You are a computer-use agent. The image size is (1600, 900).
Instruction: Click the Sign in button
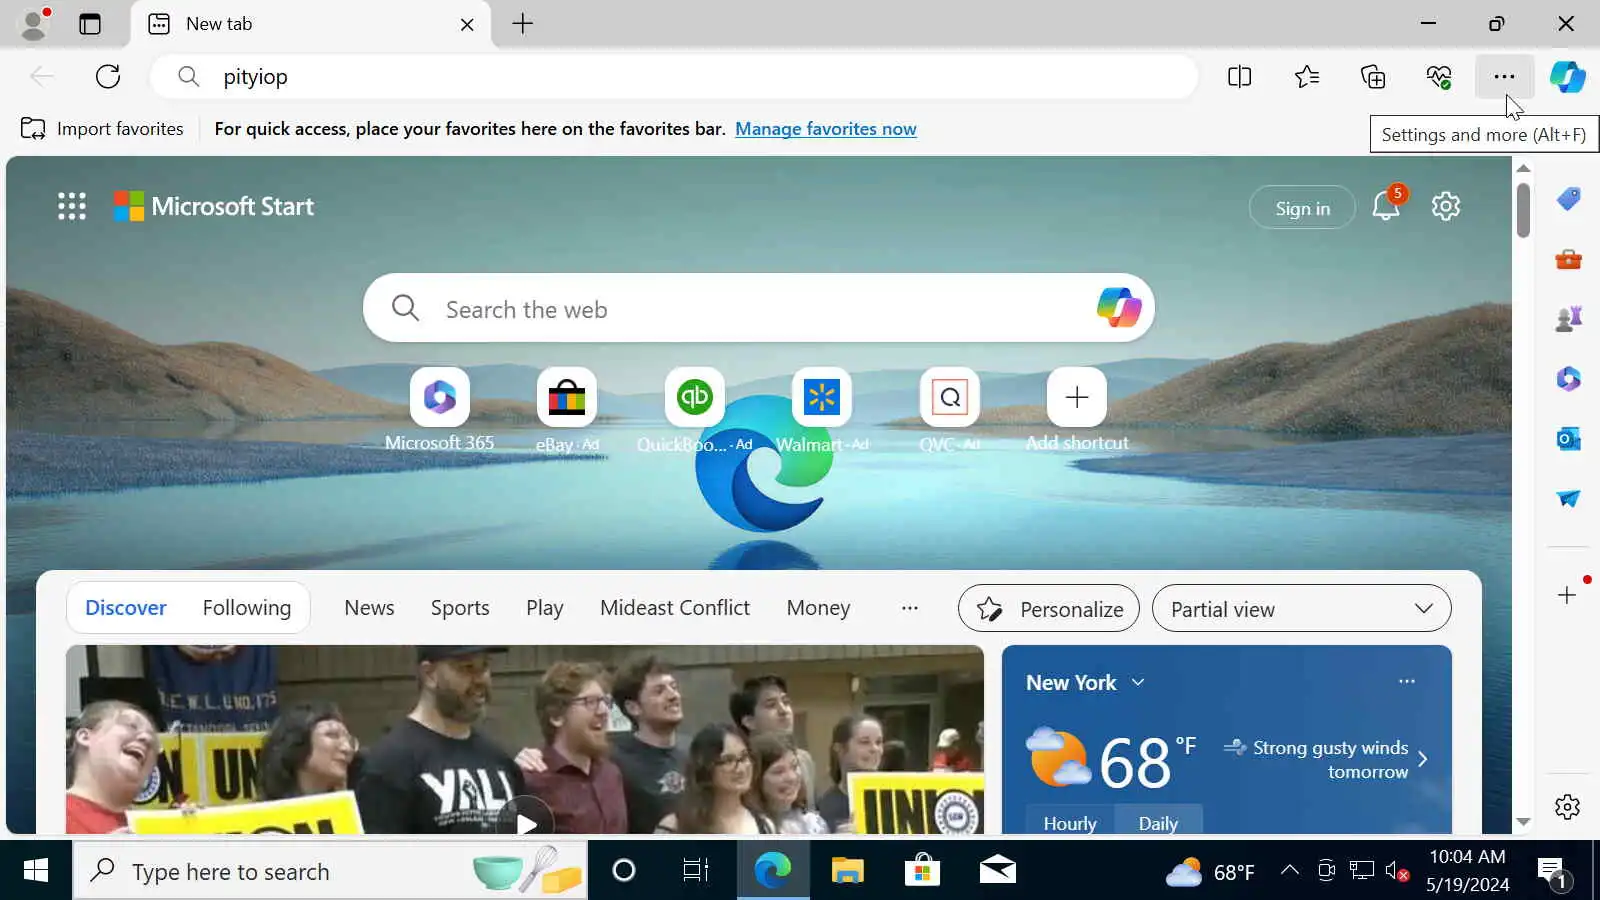(1303, 208)
